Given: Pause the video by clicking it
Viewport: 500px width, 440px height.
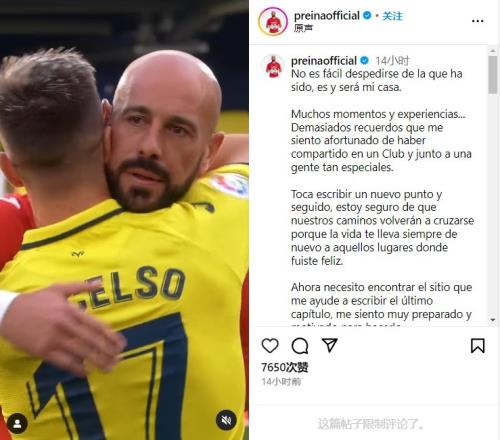Looking at the screenshot, I should pyautogui.click(x=124, y=220).
